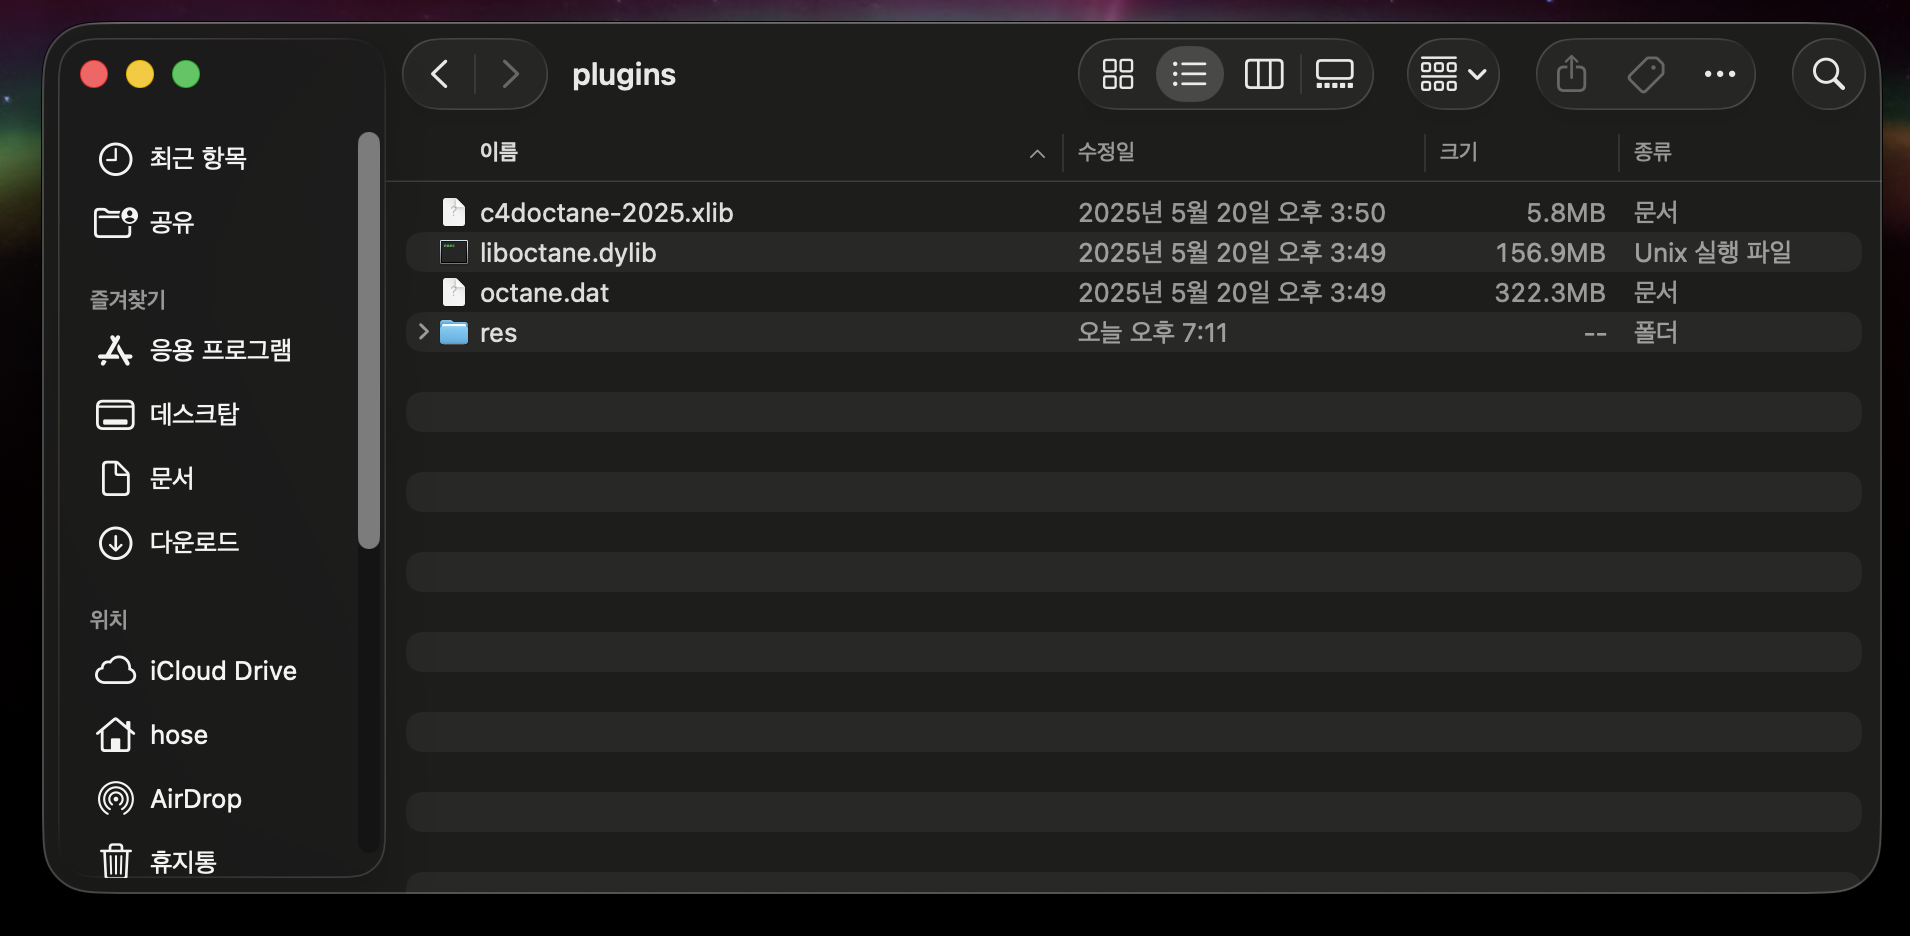The height and width of the screenshot is (936, 1910).
Task: Switch to list view
Action: [x=1189, y=74]
